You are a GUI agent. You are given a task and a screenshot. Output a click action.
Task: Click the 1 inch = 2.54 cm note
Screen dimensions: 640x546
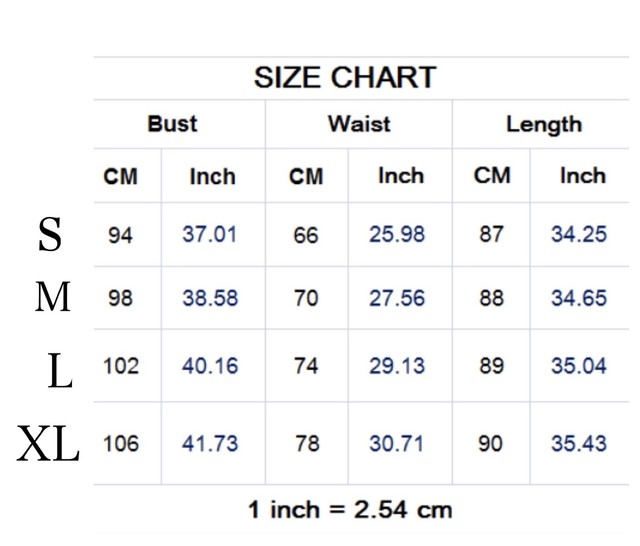pos(350,510)
